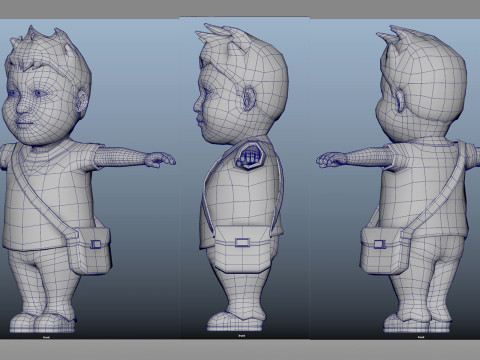Pick the open arm hole on side-profile shirt
480x360 pixels.
(250, 155)
